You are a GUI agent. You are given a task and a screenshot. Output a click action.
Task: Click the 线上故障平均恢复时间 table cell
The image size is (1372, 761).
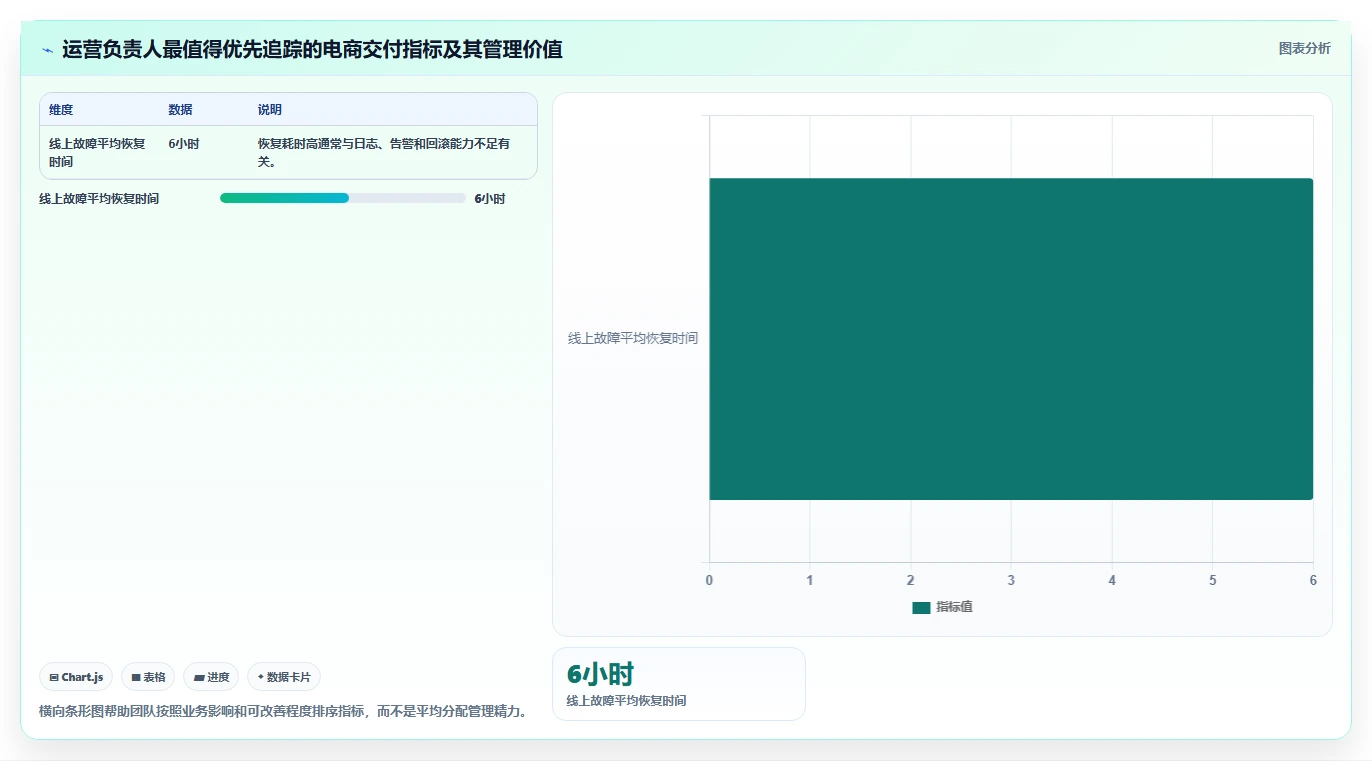tap(97, 152)
